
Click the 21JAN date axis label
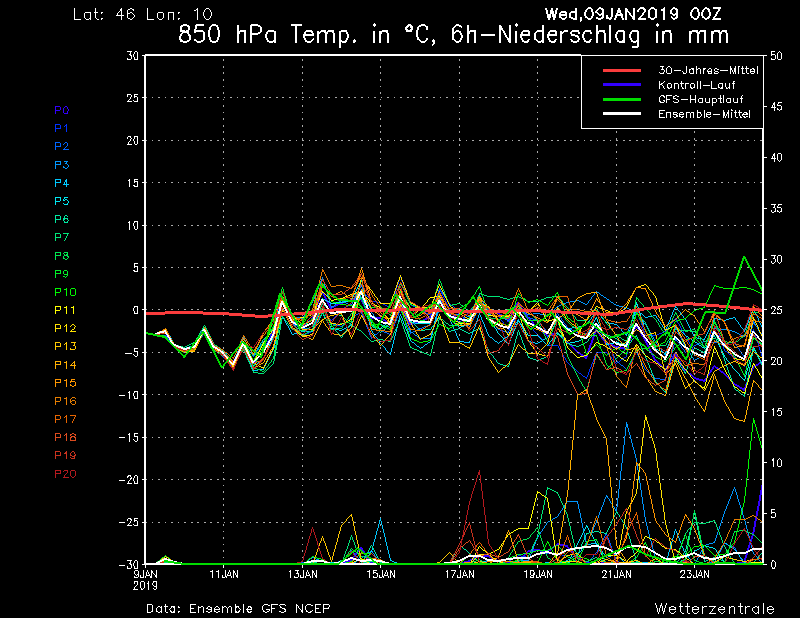pos(616,575)
